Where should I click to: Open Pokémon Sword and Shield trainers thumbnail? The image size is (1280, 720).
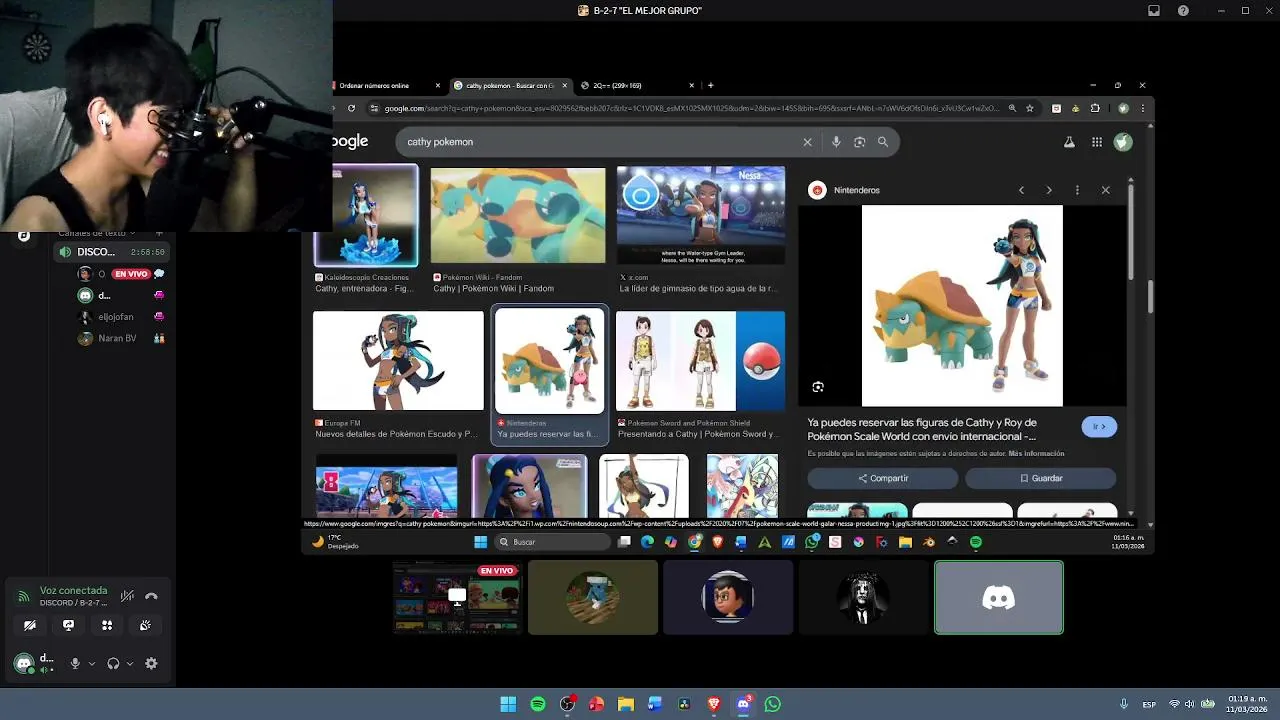701,361
